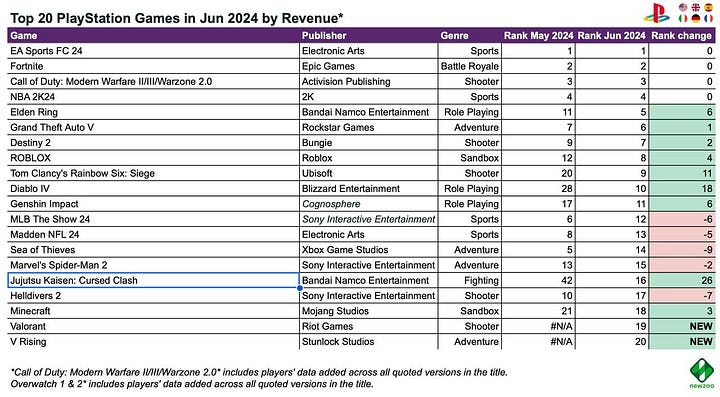720x397 pixels.
Task: Select the Genshin Impact cell
Action: click(x=153, y=204)
